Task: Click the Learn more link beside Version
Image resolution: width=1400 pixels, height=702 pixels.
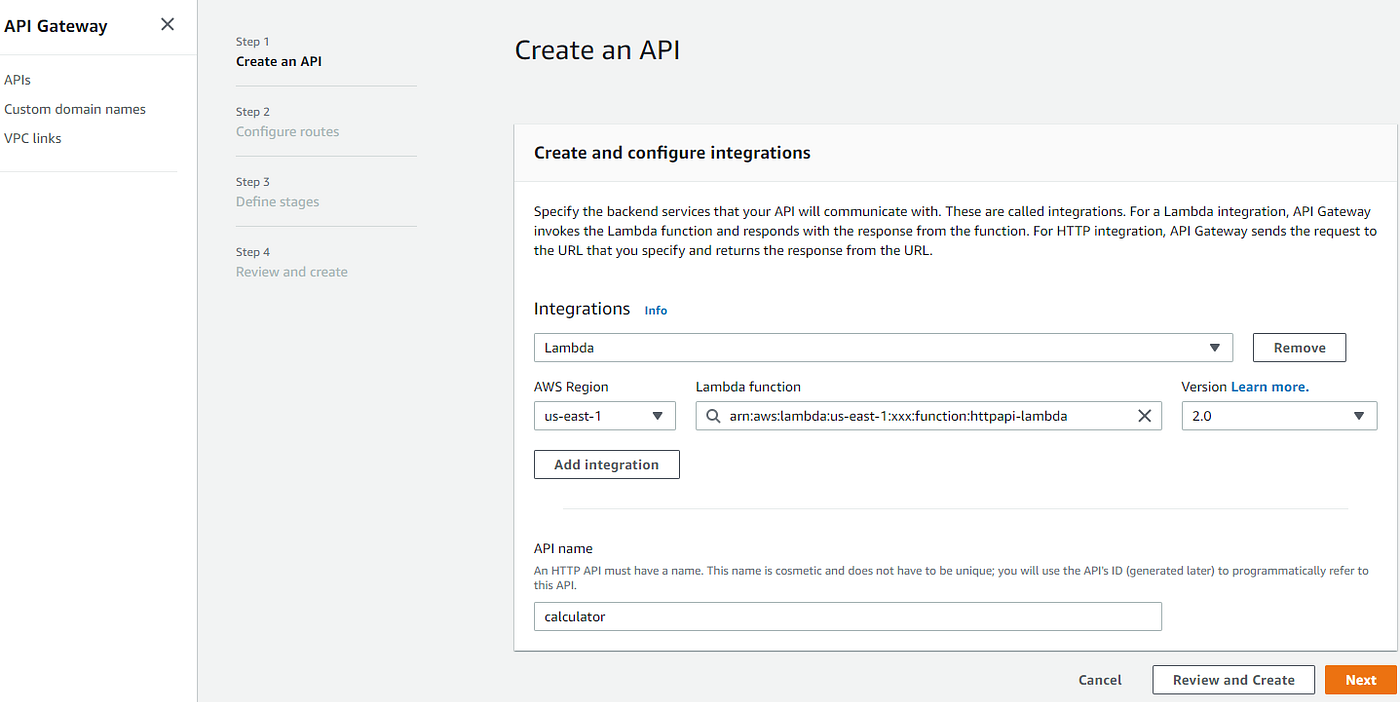Action: [x=1269, y=386]
